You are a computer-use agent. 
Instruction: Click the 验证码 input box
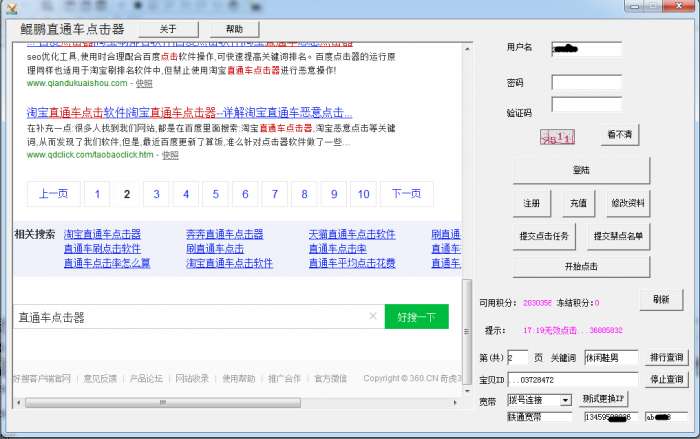pos(587,105)
